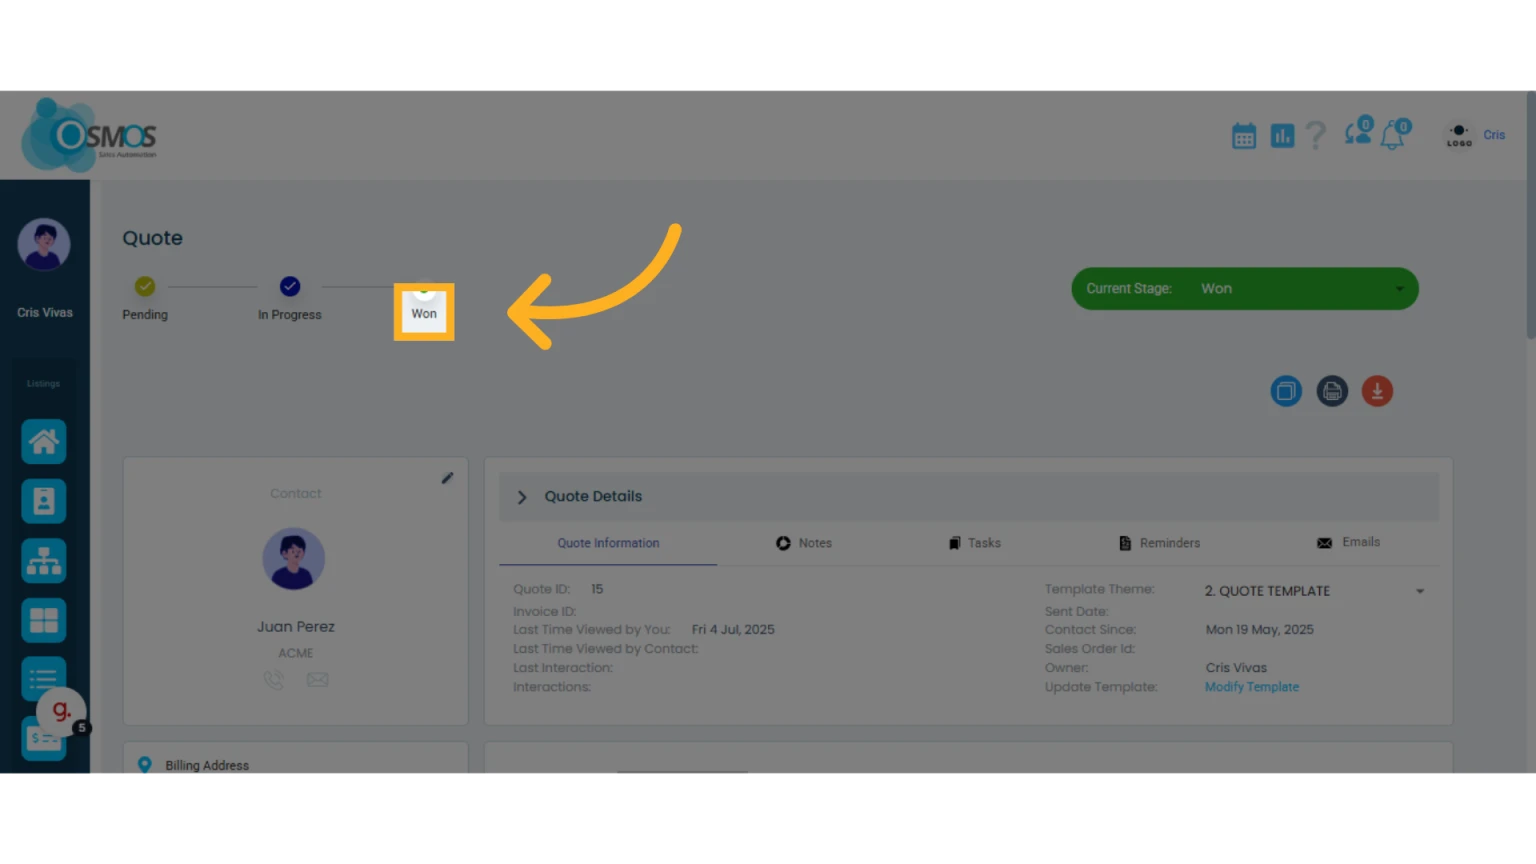Open the list sidebar icon
This screenshot has height=864, width=1536.
coord(44,678)
